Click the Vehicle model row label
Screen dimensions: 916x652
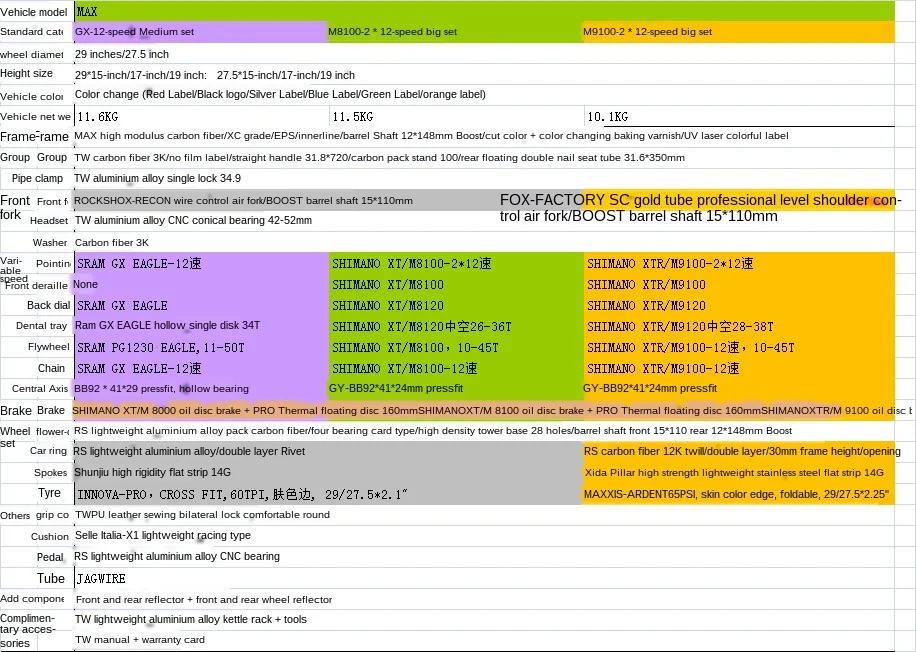coord(34,12)
